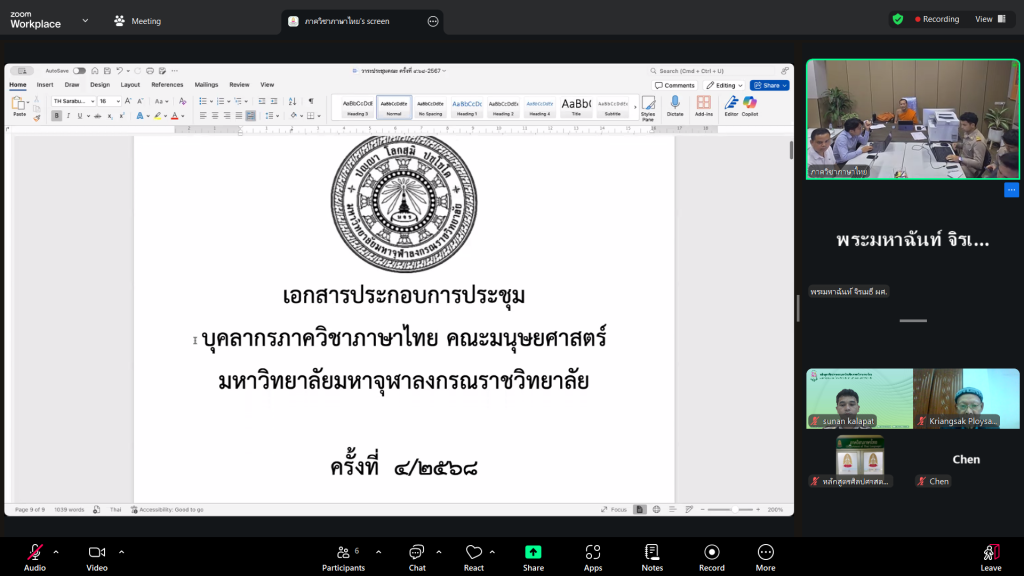
Task: Click the Word zoom level slider
Action: click(x=730, y=509)
